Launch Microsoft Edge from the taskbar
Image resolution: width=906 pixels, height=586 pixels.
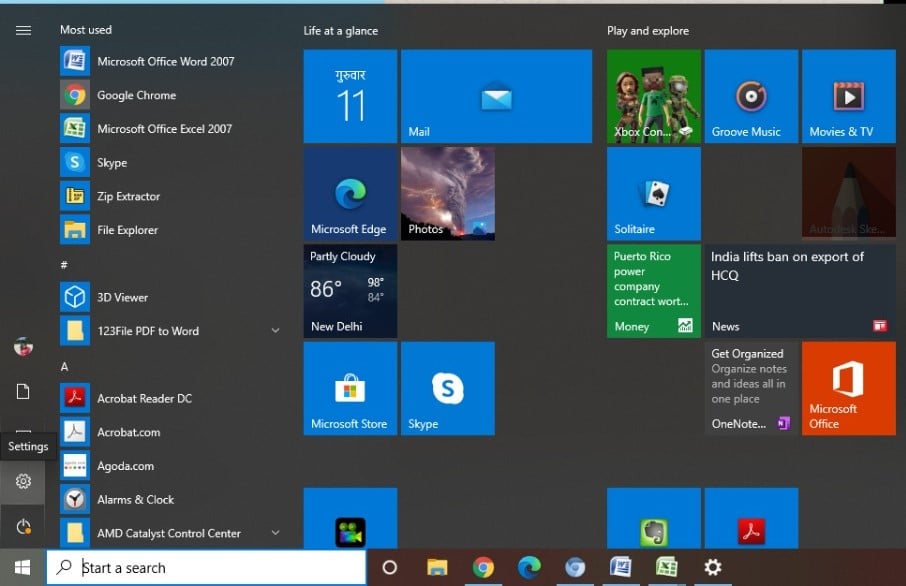pos(529,567)
